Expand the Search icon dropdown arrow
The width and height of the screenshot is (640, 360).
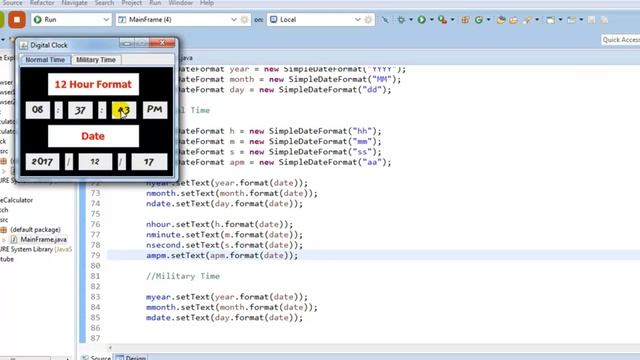537,20
